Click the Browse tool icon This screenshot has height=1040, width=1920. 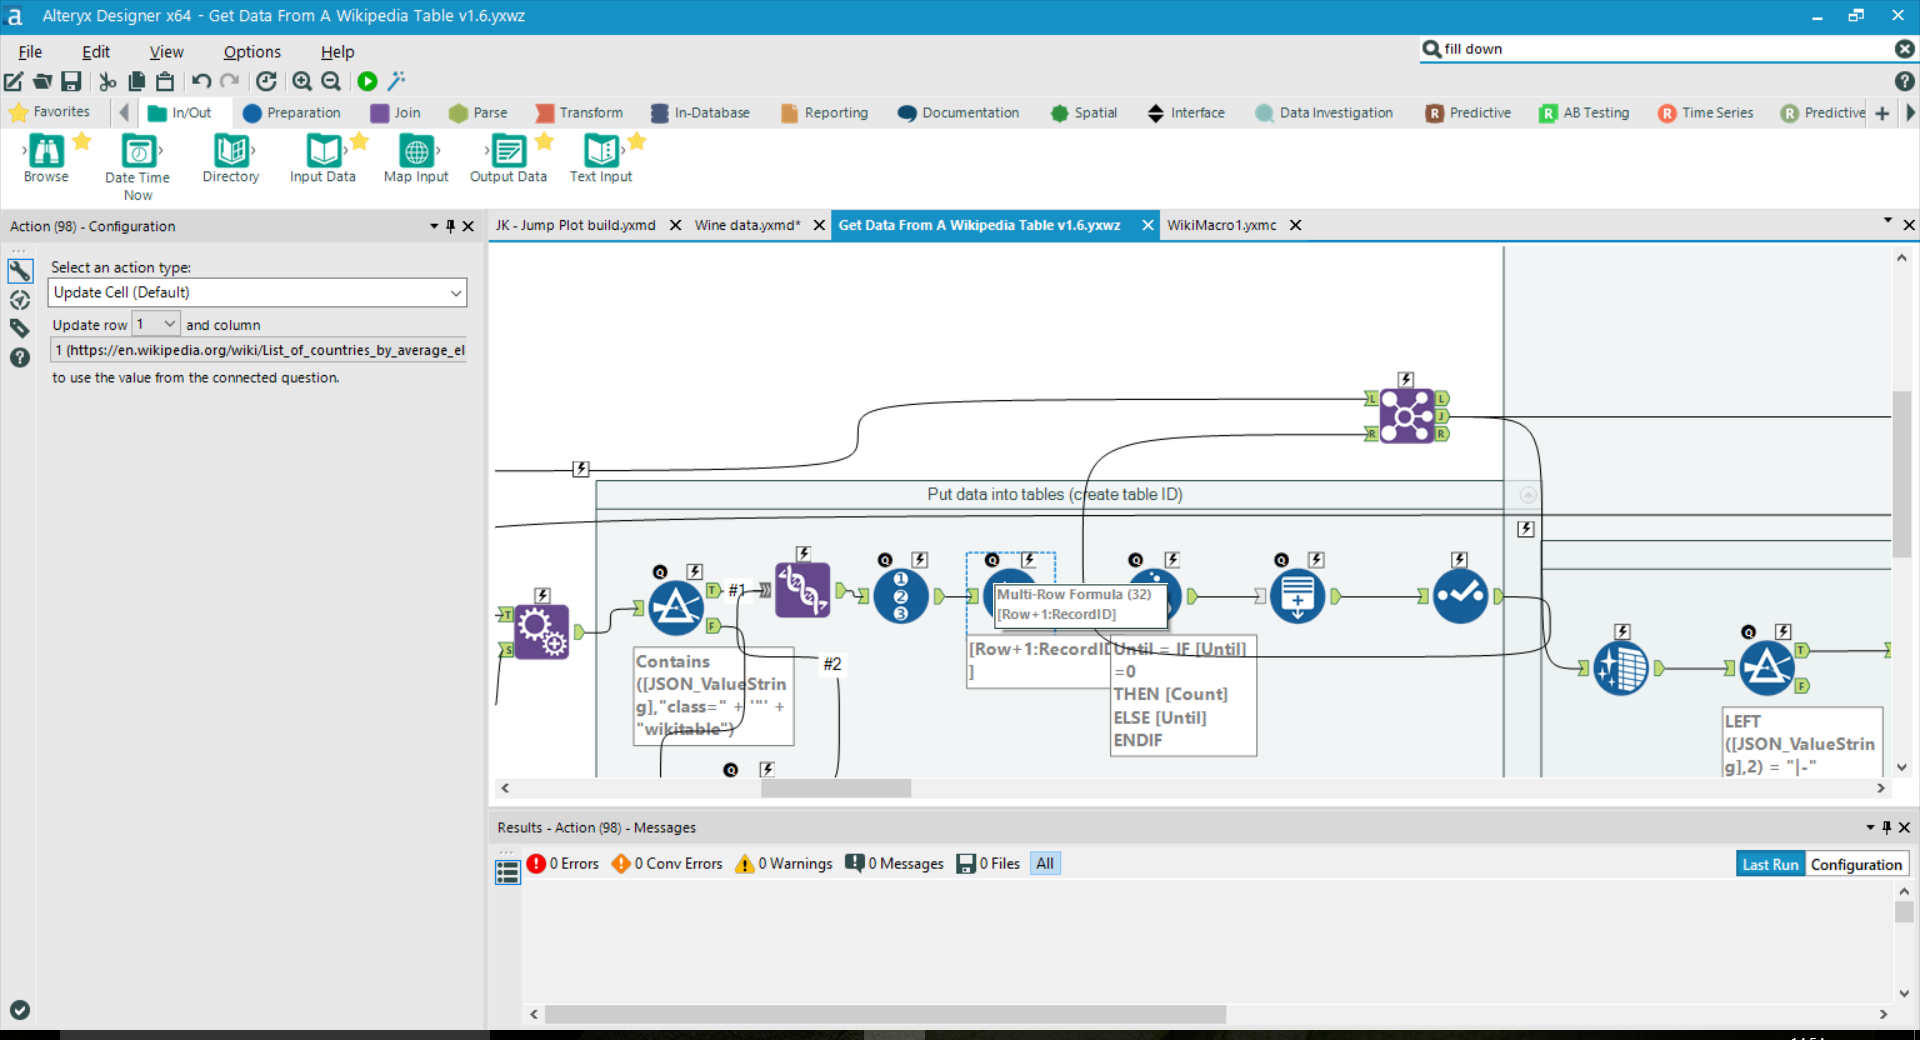(x=46, y=152)
